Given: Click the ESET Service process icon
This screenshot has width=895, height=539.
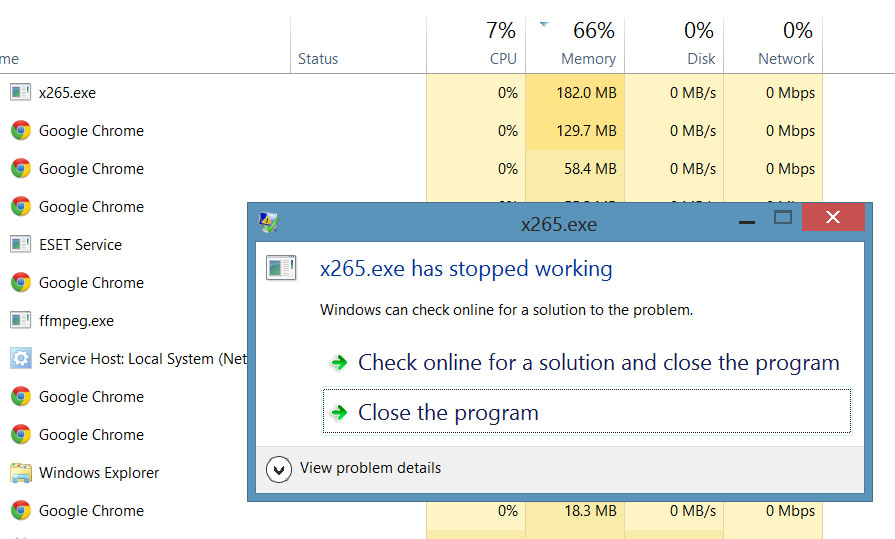Looking at the screenshot, I should 20,245.
